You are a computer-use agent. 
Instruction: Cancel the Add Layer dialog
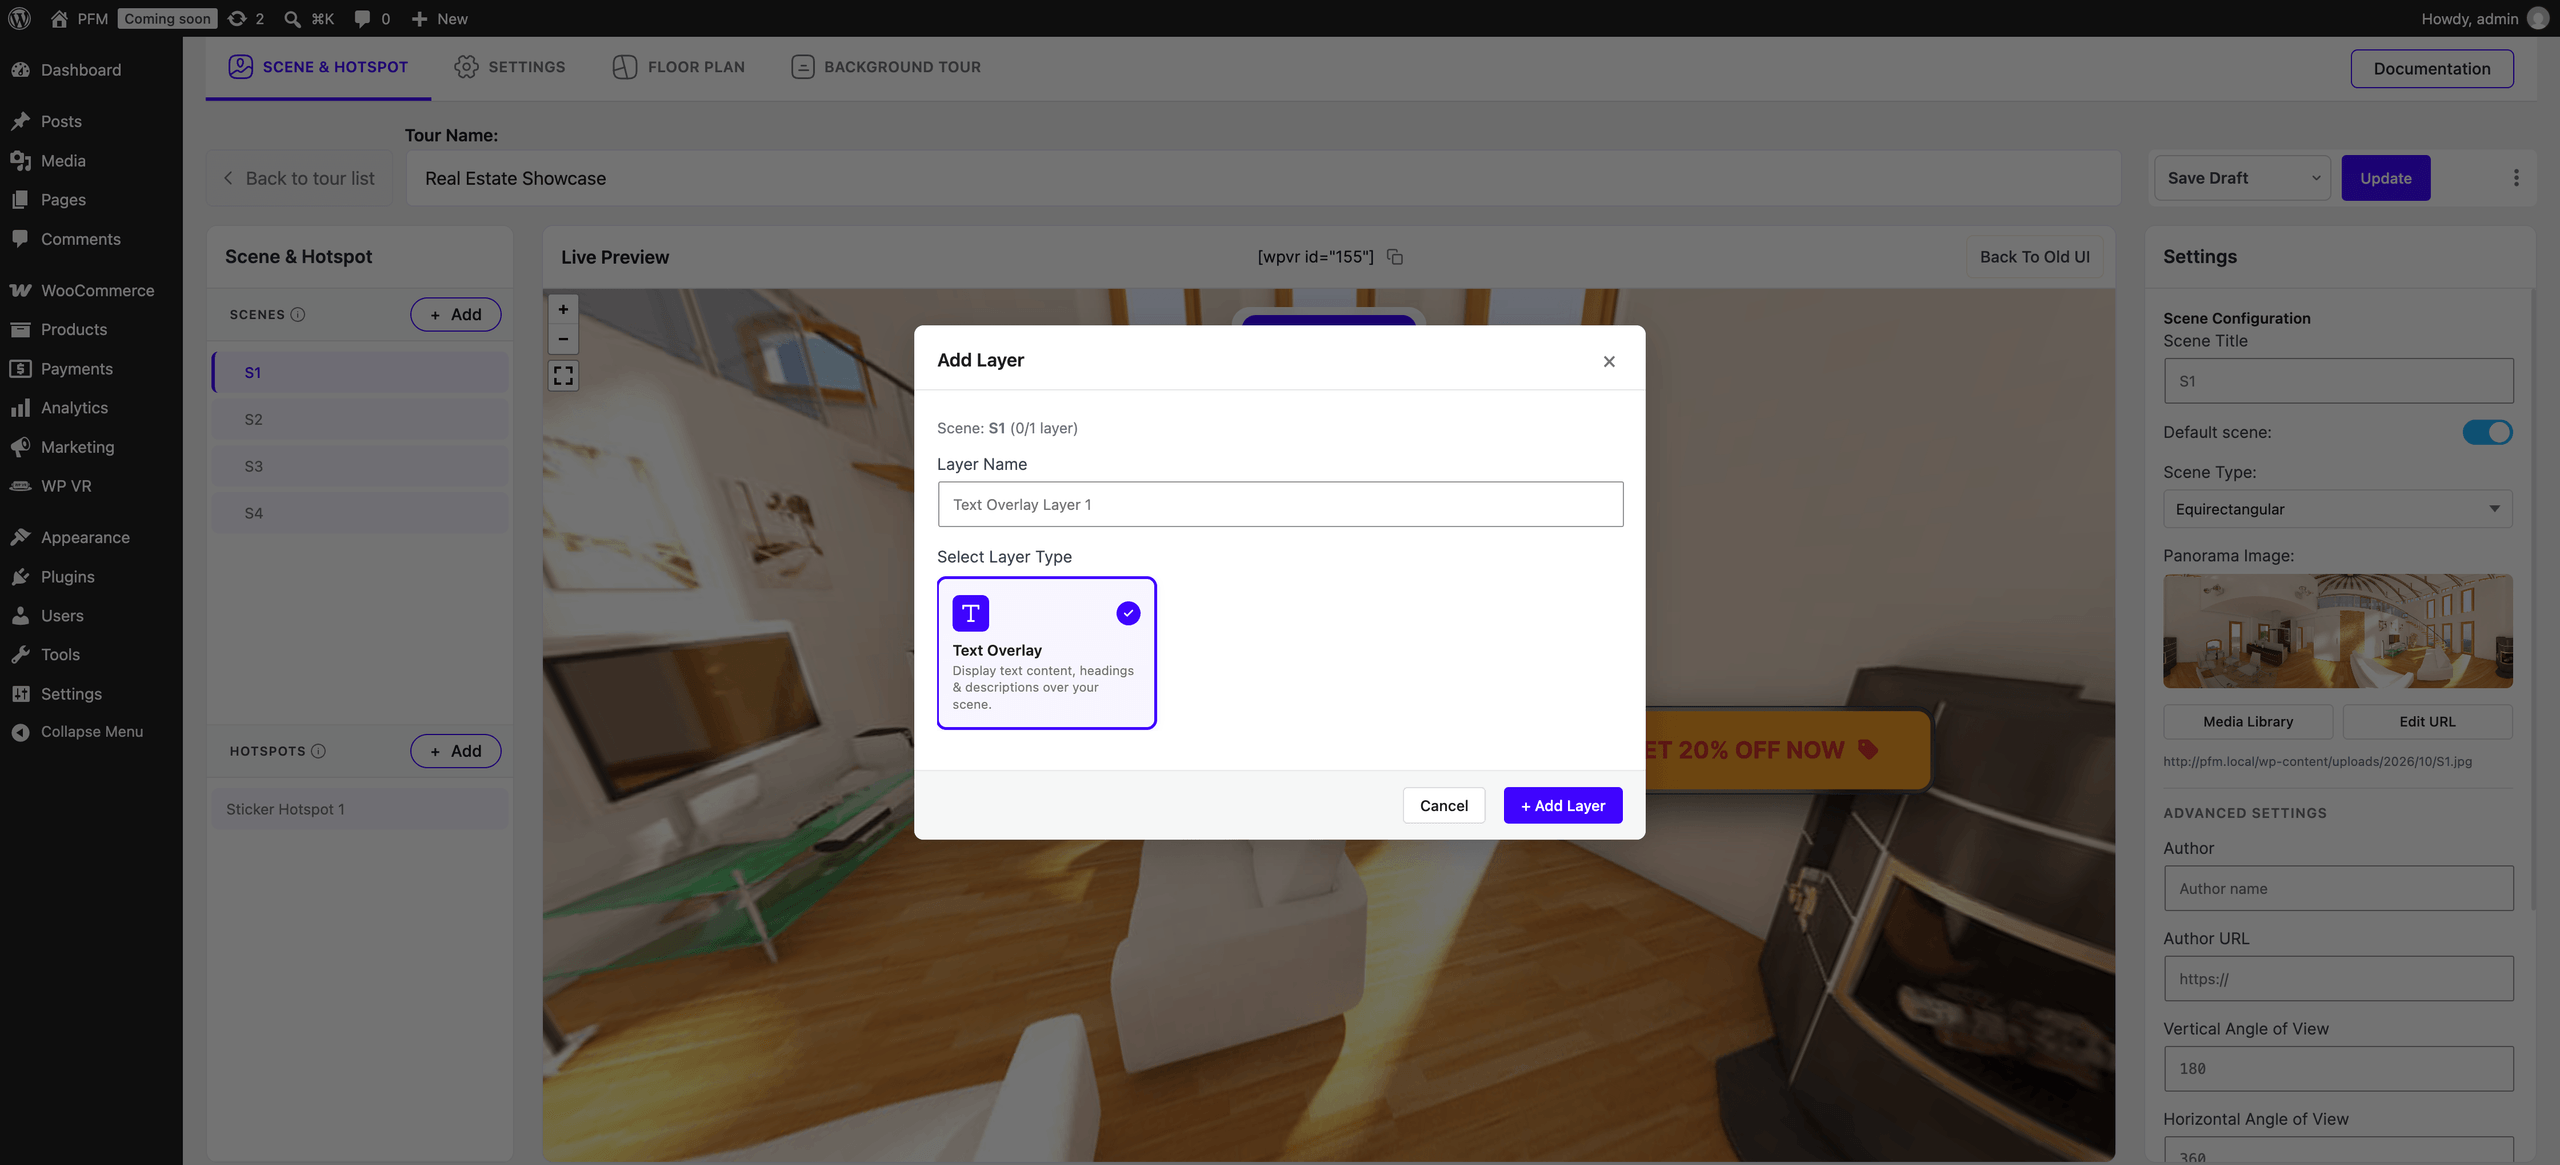(x=1443, y=806)
